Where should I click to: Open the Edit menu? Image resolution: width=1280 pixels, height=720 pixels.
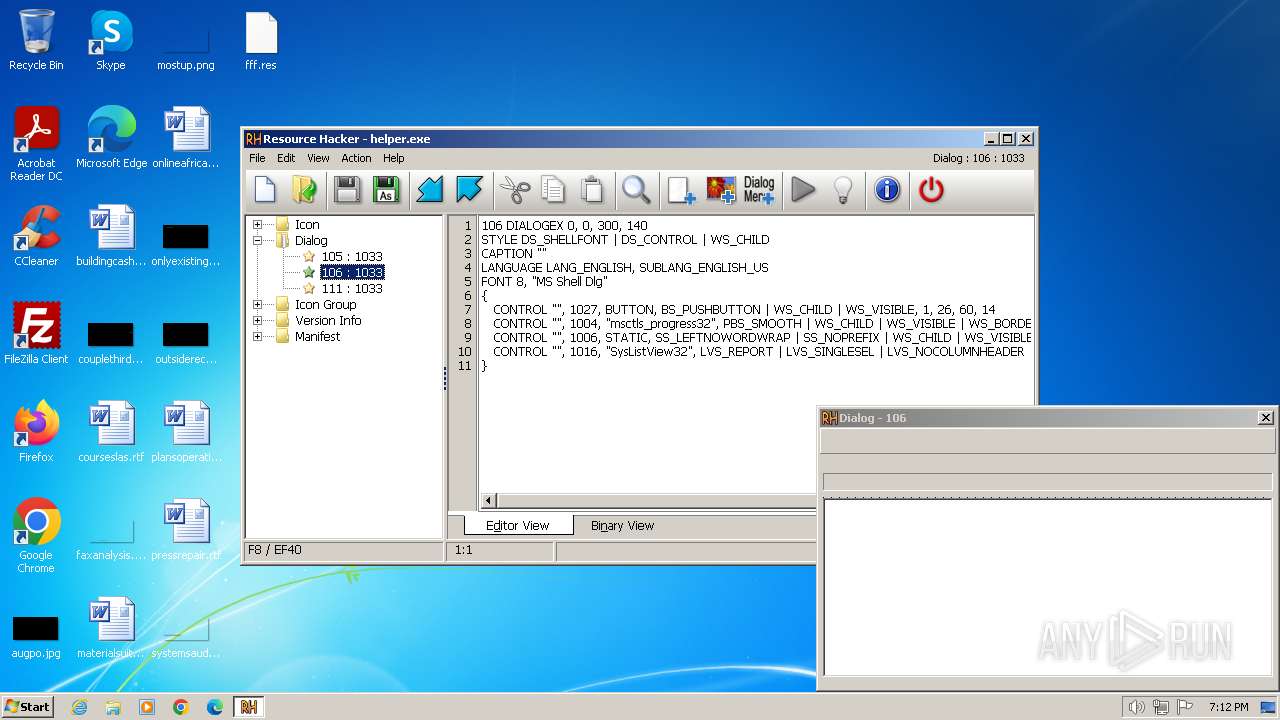tap(286, 158)
